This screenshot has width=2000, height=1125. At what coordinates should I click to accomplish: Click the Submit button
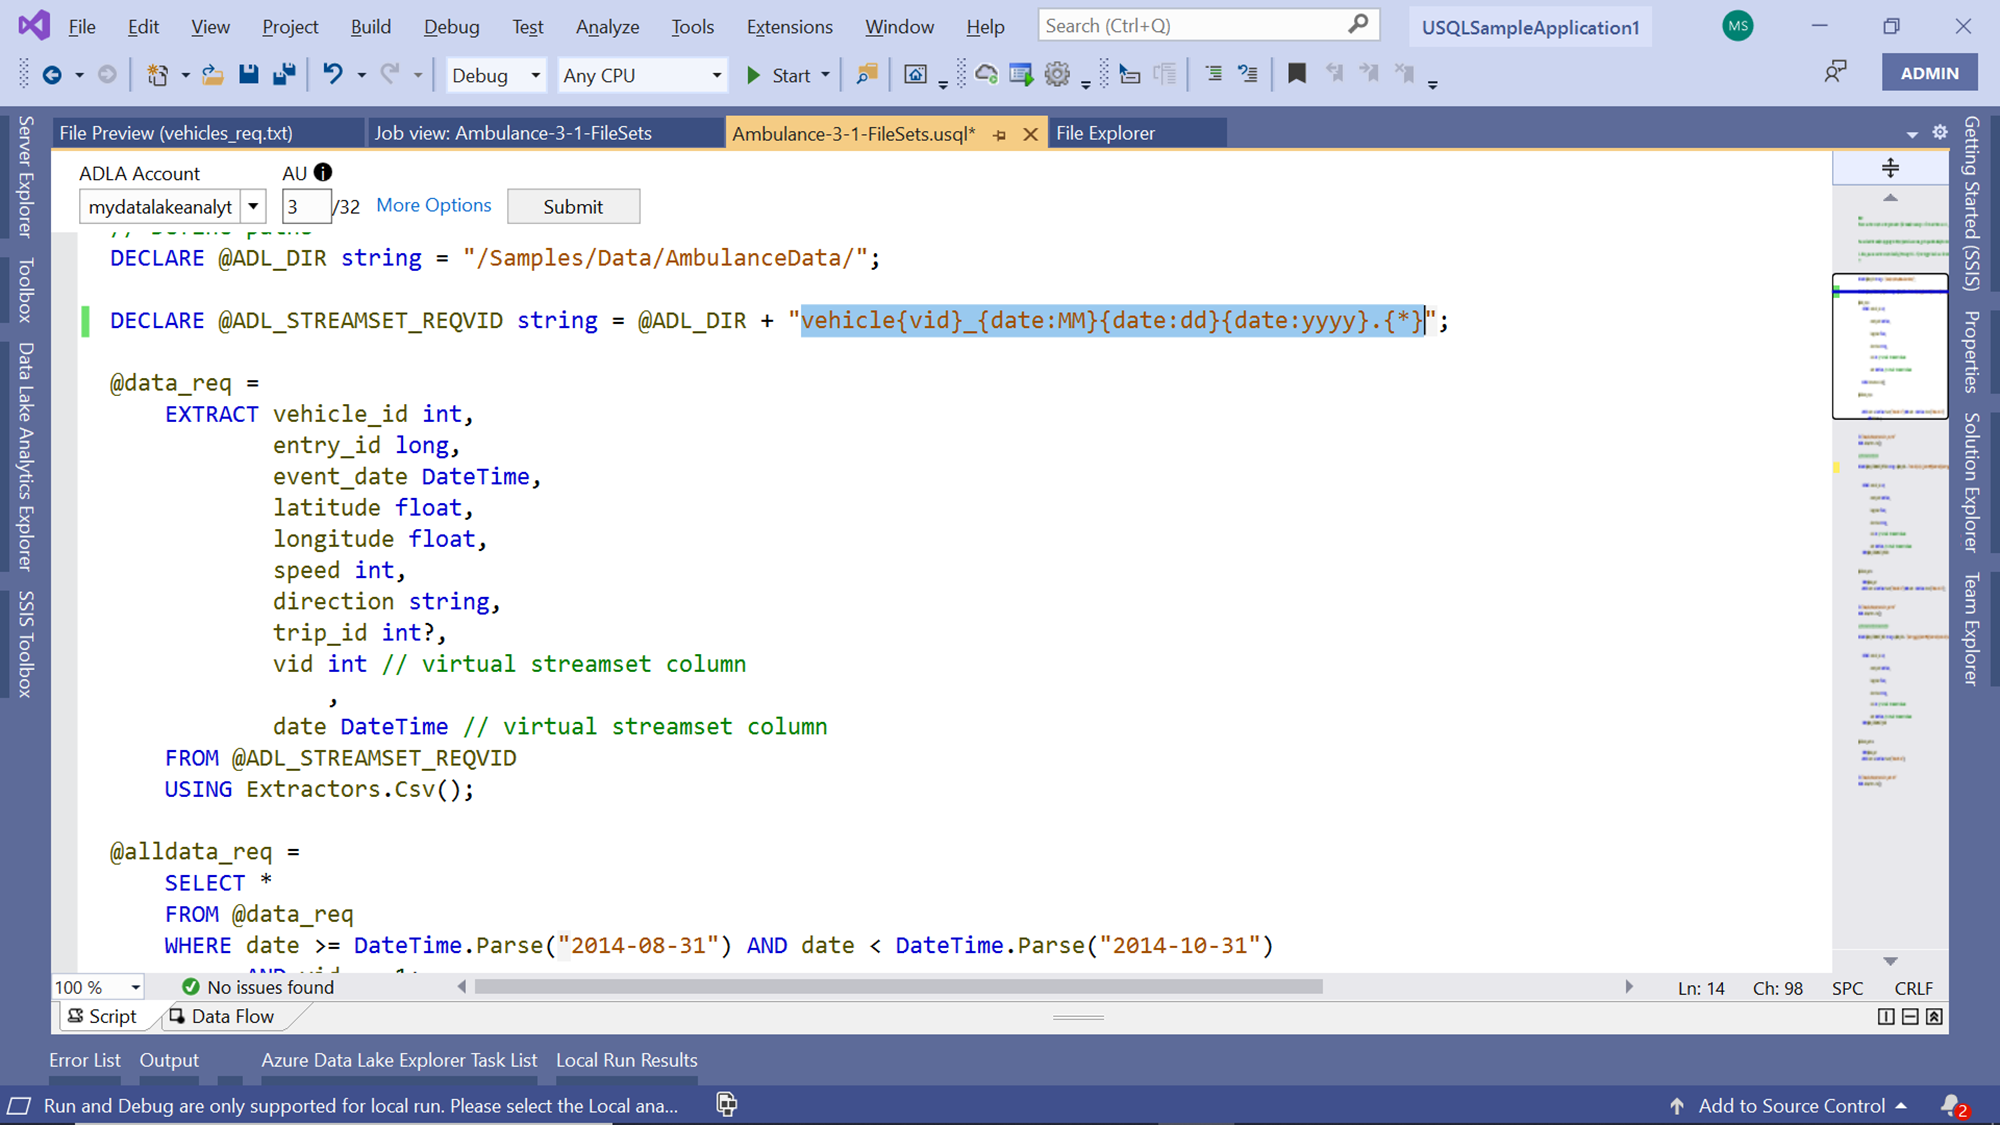(573, 207)
